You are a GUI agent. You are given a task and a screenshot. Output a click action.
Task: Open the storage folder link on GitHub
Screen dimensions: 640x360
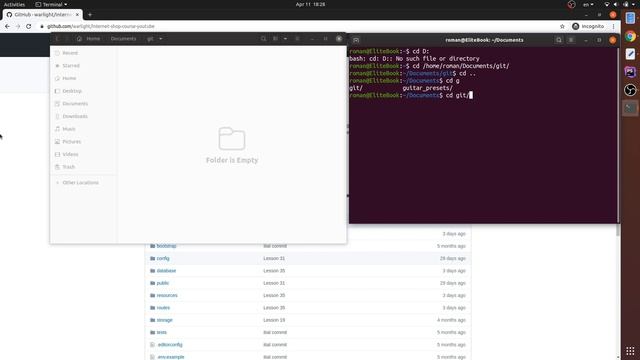[164, 320]
